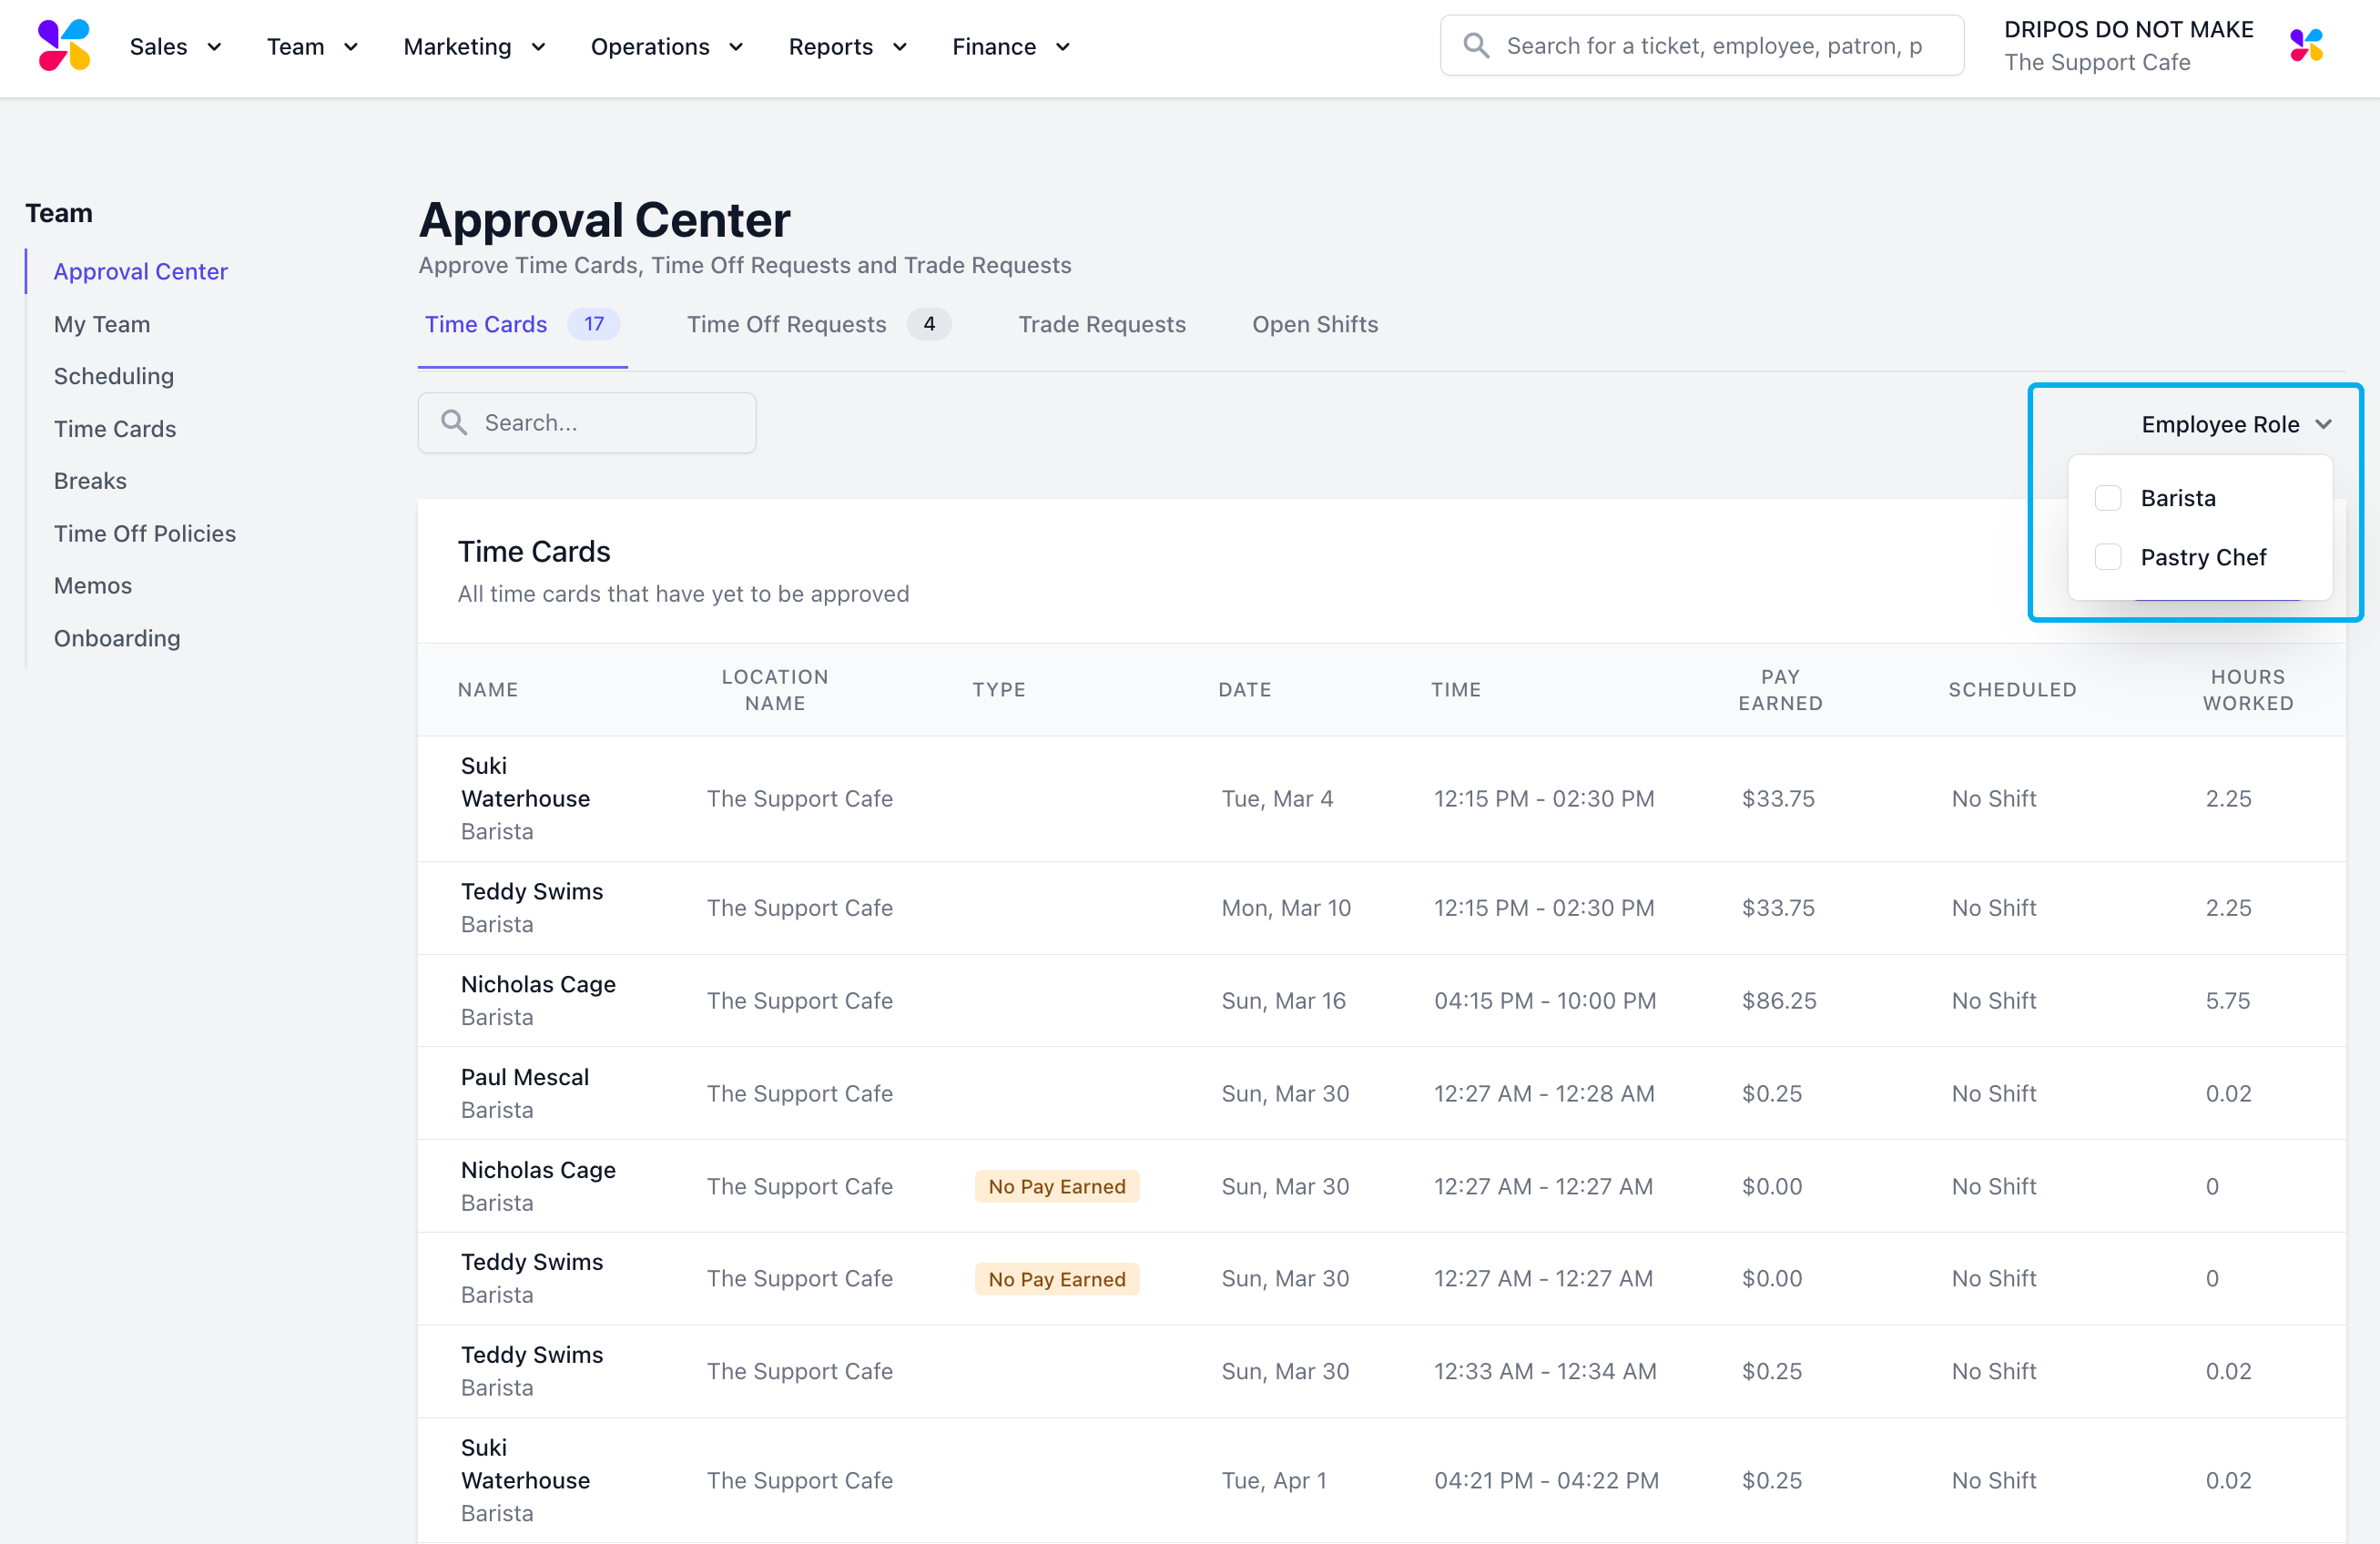
Task: Switch to the Trade Requests tab
Action: [1101, 324]
